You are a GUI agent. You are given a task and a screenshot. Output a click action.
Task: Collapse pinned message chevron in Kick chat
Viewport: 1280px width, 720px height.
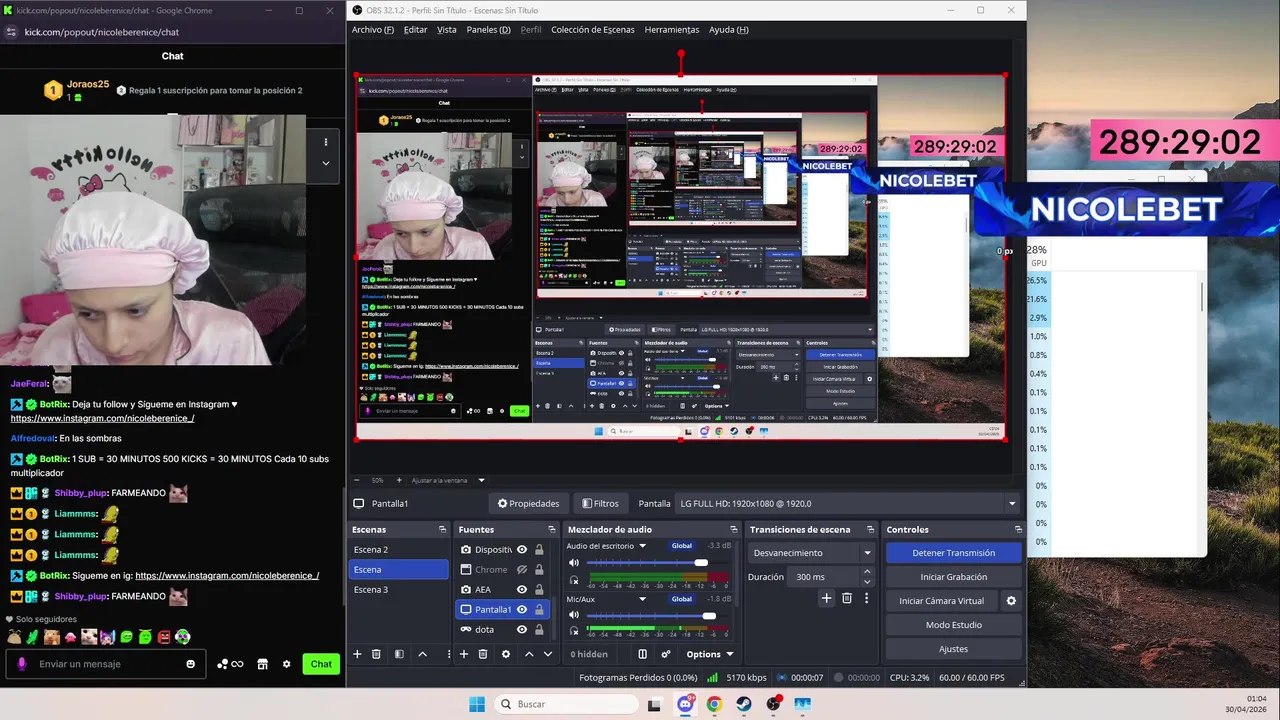click(x=325, y=163)
